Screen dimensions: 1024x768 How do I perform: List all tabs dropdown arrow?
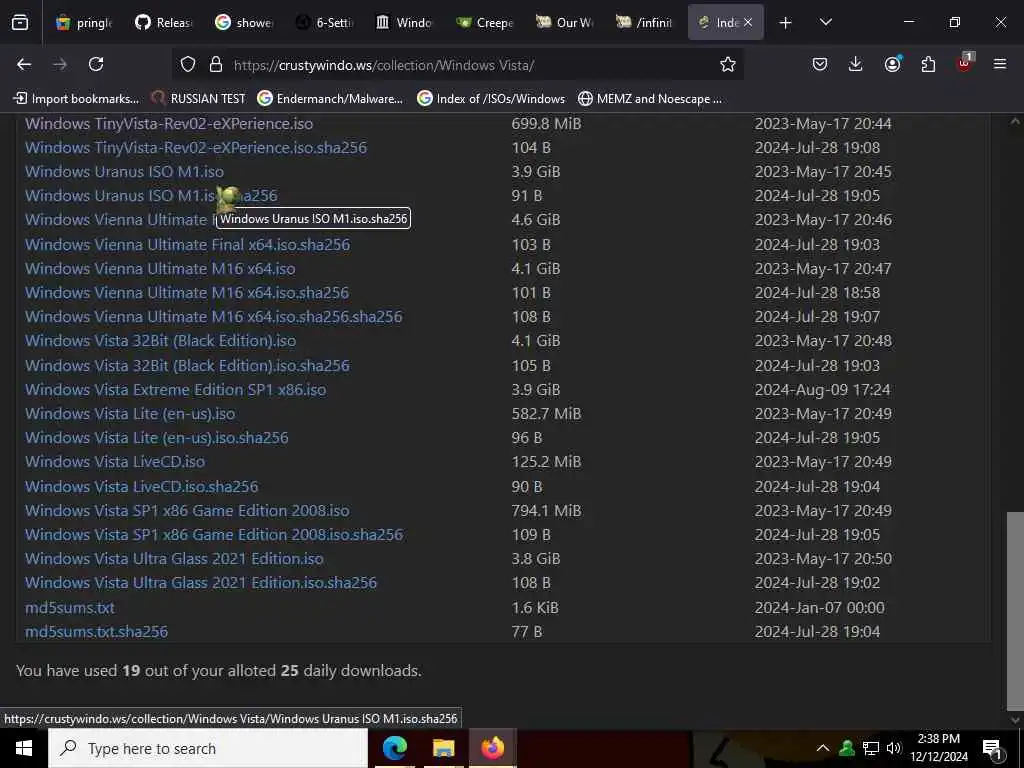point(825,22)
